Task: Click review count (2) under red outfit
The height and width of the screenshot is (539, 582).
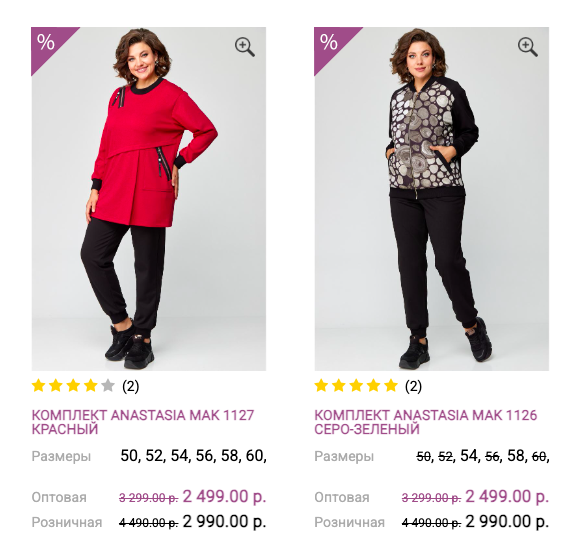Action: click(130, 386)
